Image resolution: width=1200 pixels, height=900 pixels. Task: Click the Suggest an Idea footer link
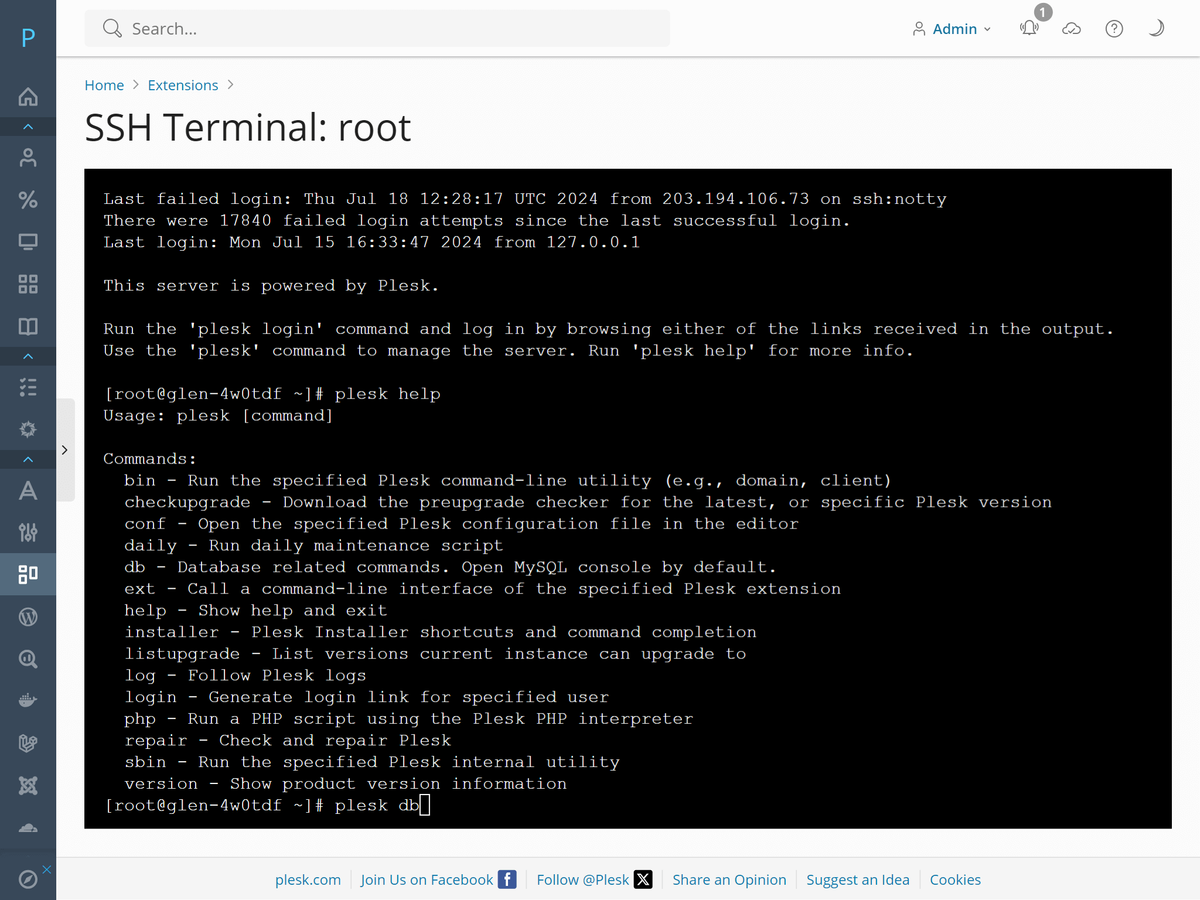(x=857, y=880)
